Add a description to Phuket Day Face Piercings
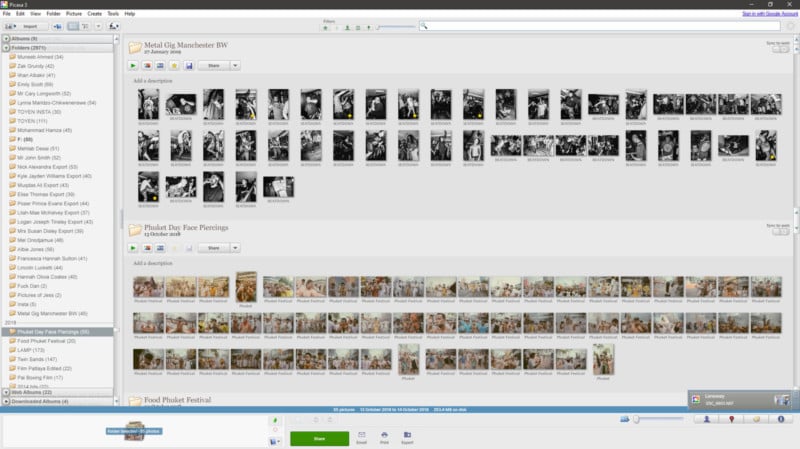 coord(153,263)
